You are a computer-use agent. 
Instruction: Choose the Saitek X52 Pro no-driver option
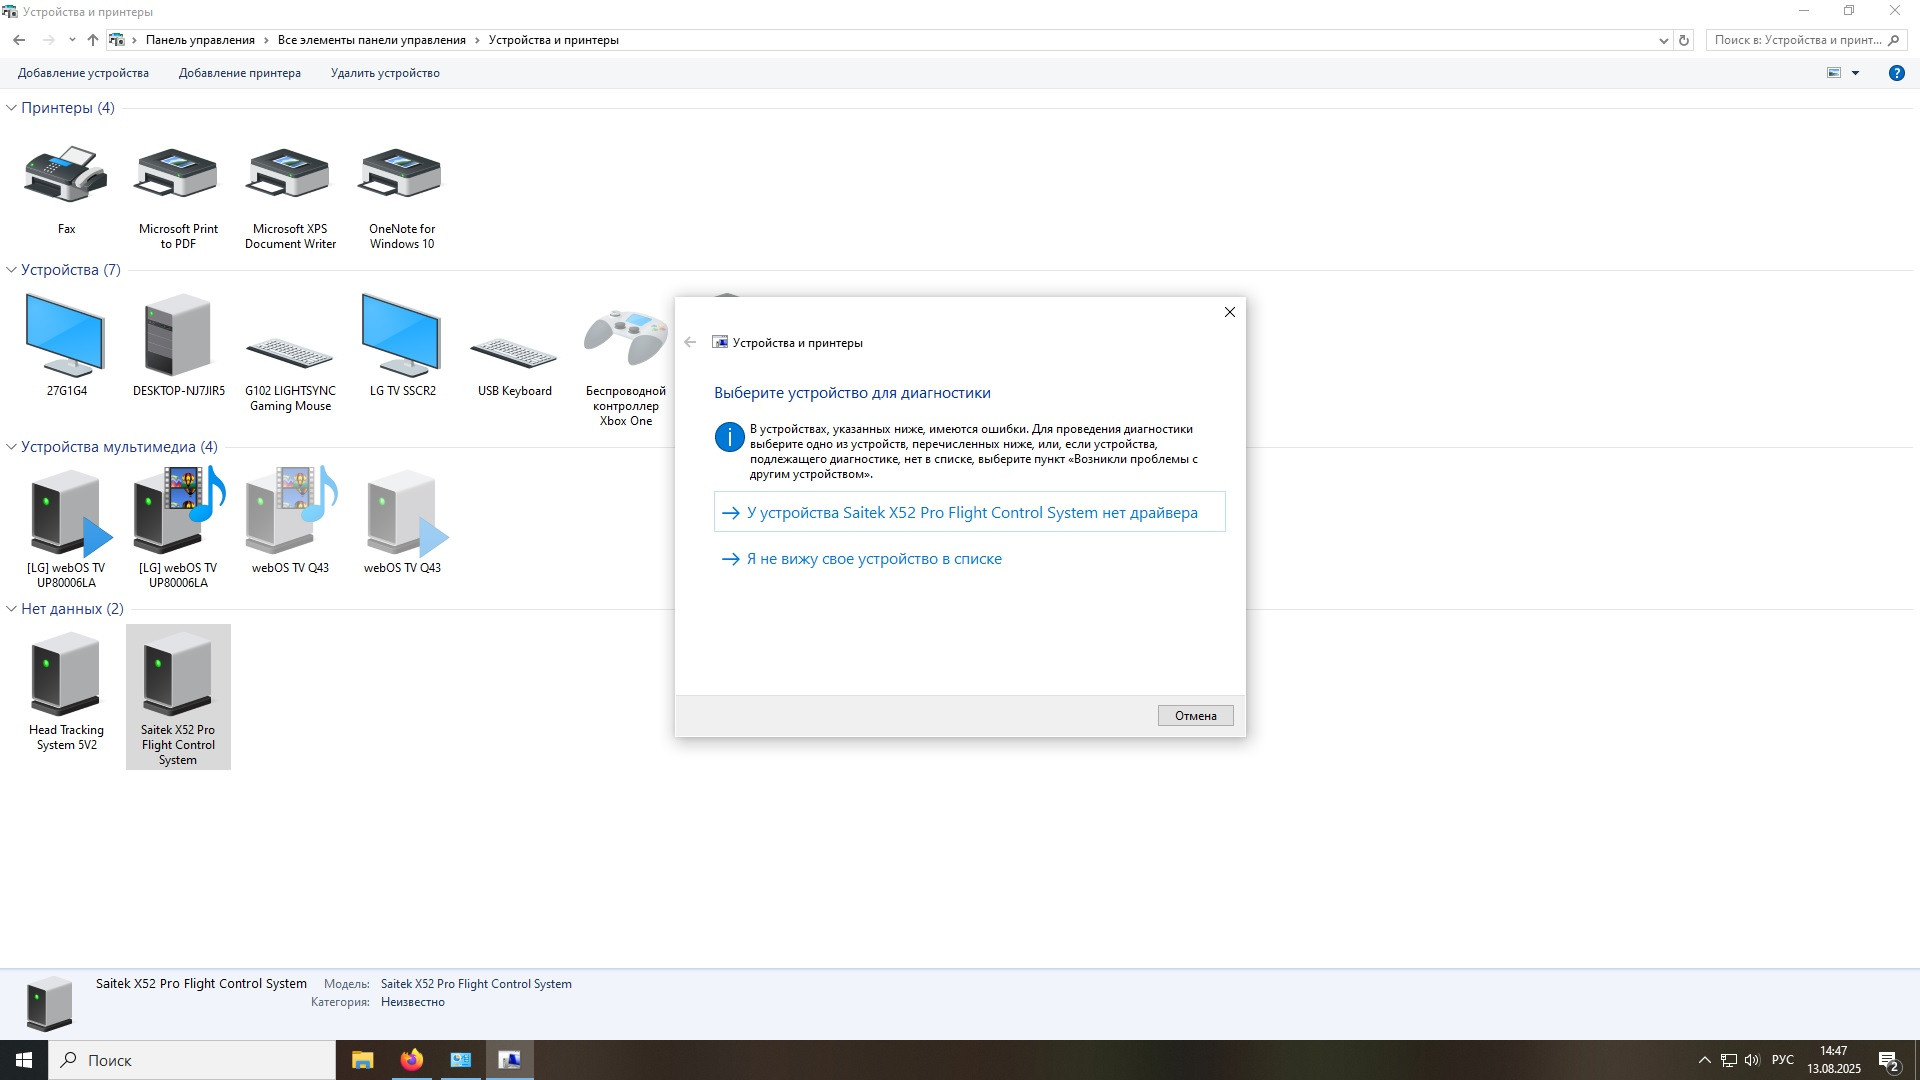(969, 512)
